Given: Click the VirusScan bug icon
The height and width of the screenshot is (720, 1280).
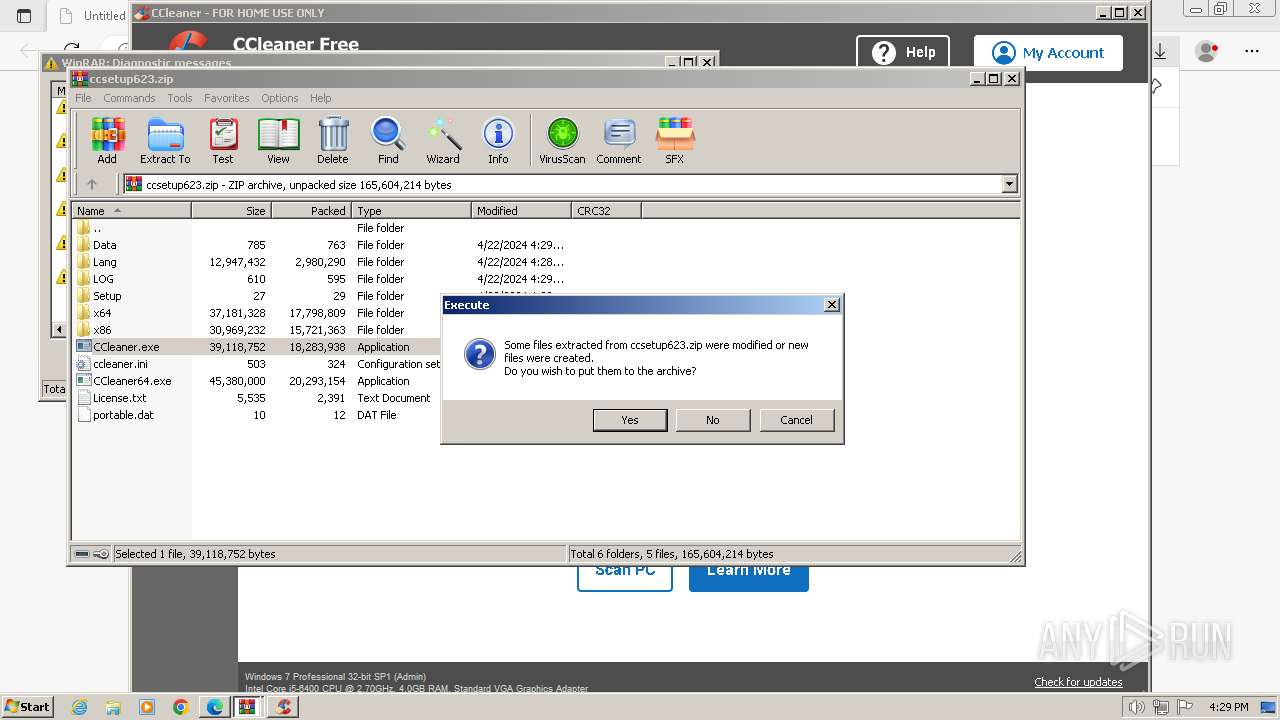Looking at the screenshot, I should [562, 141].
